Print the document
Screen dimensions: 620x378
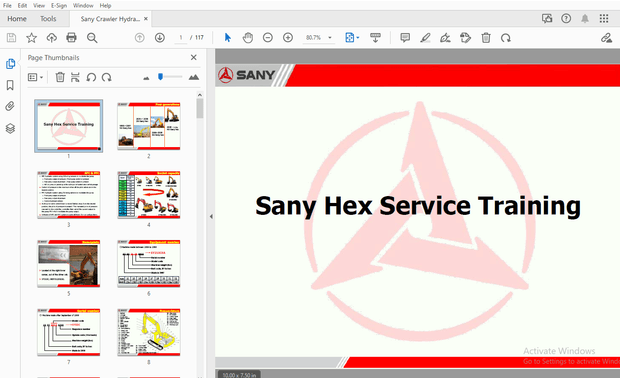tap(72, 38)
